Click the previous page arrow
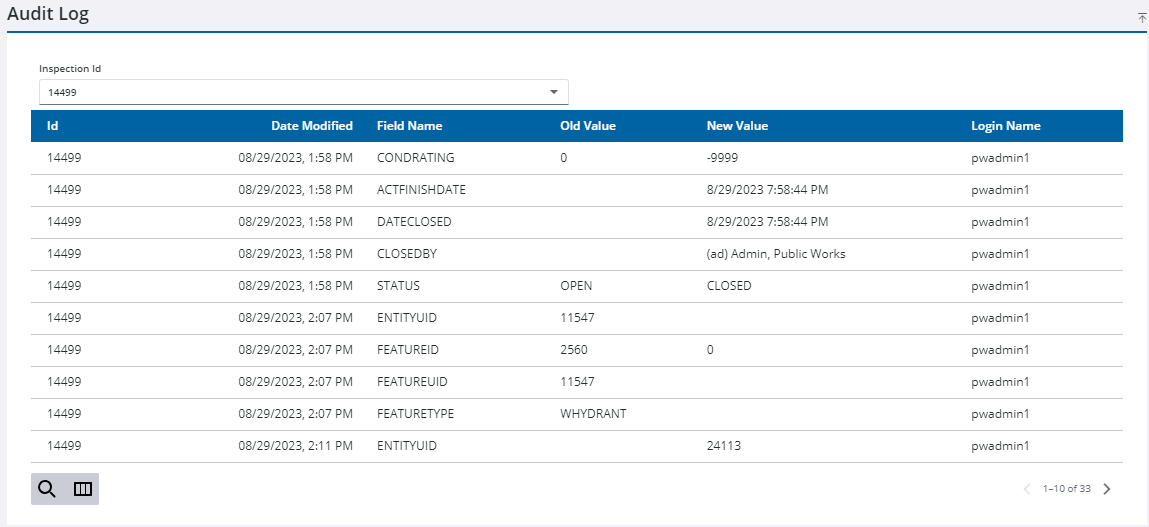1149x527 pixels. click(1027, 489)
